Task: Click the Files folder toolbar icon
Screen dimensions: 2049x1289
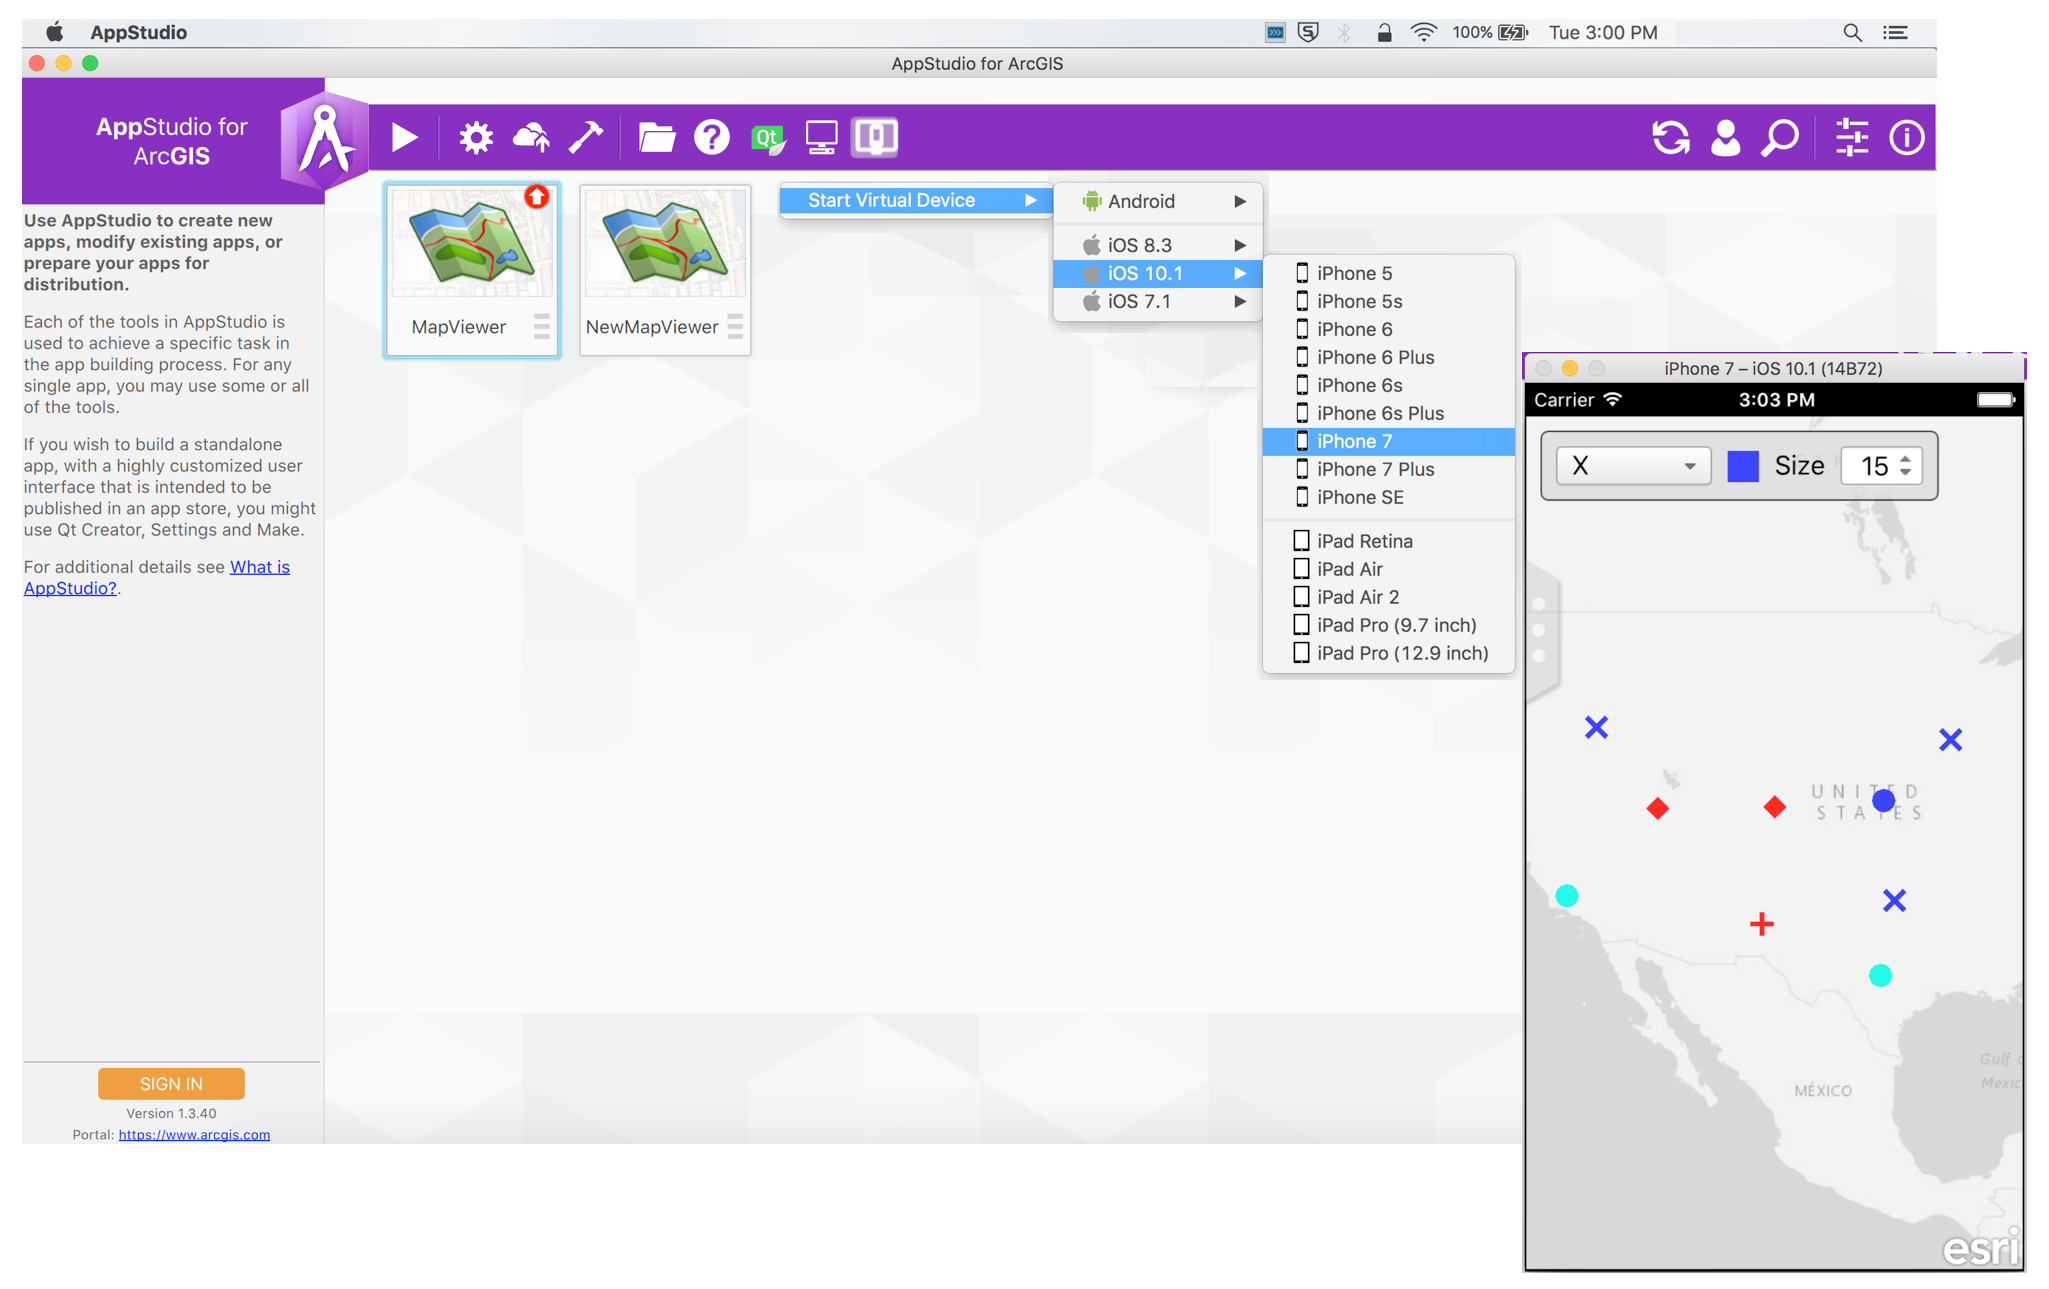Action: (656, 137)
